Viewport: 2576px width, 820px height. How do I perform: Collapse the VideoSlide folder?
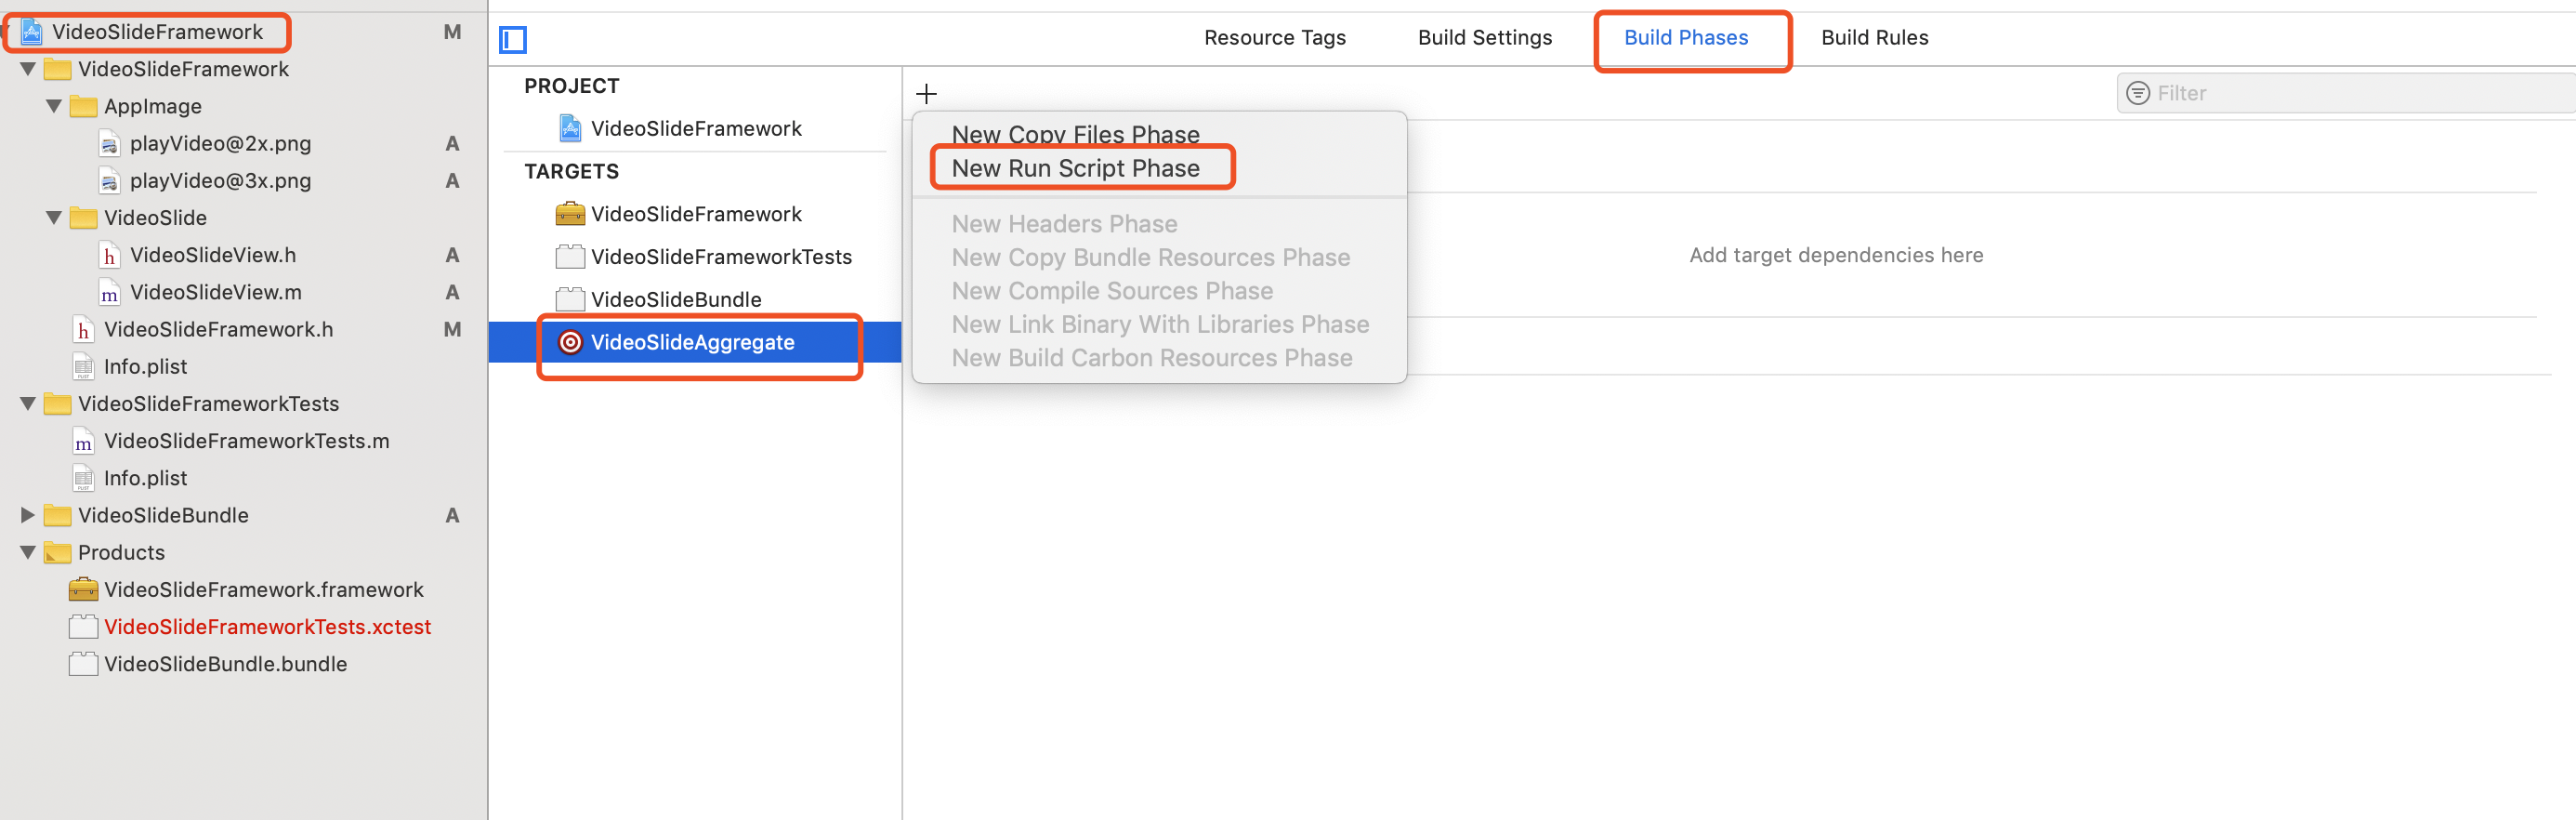coord(54,218)
